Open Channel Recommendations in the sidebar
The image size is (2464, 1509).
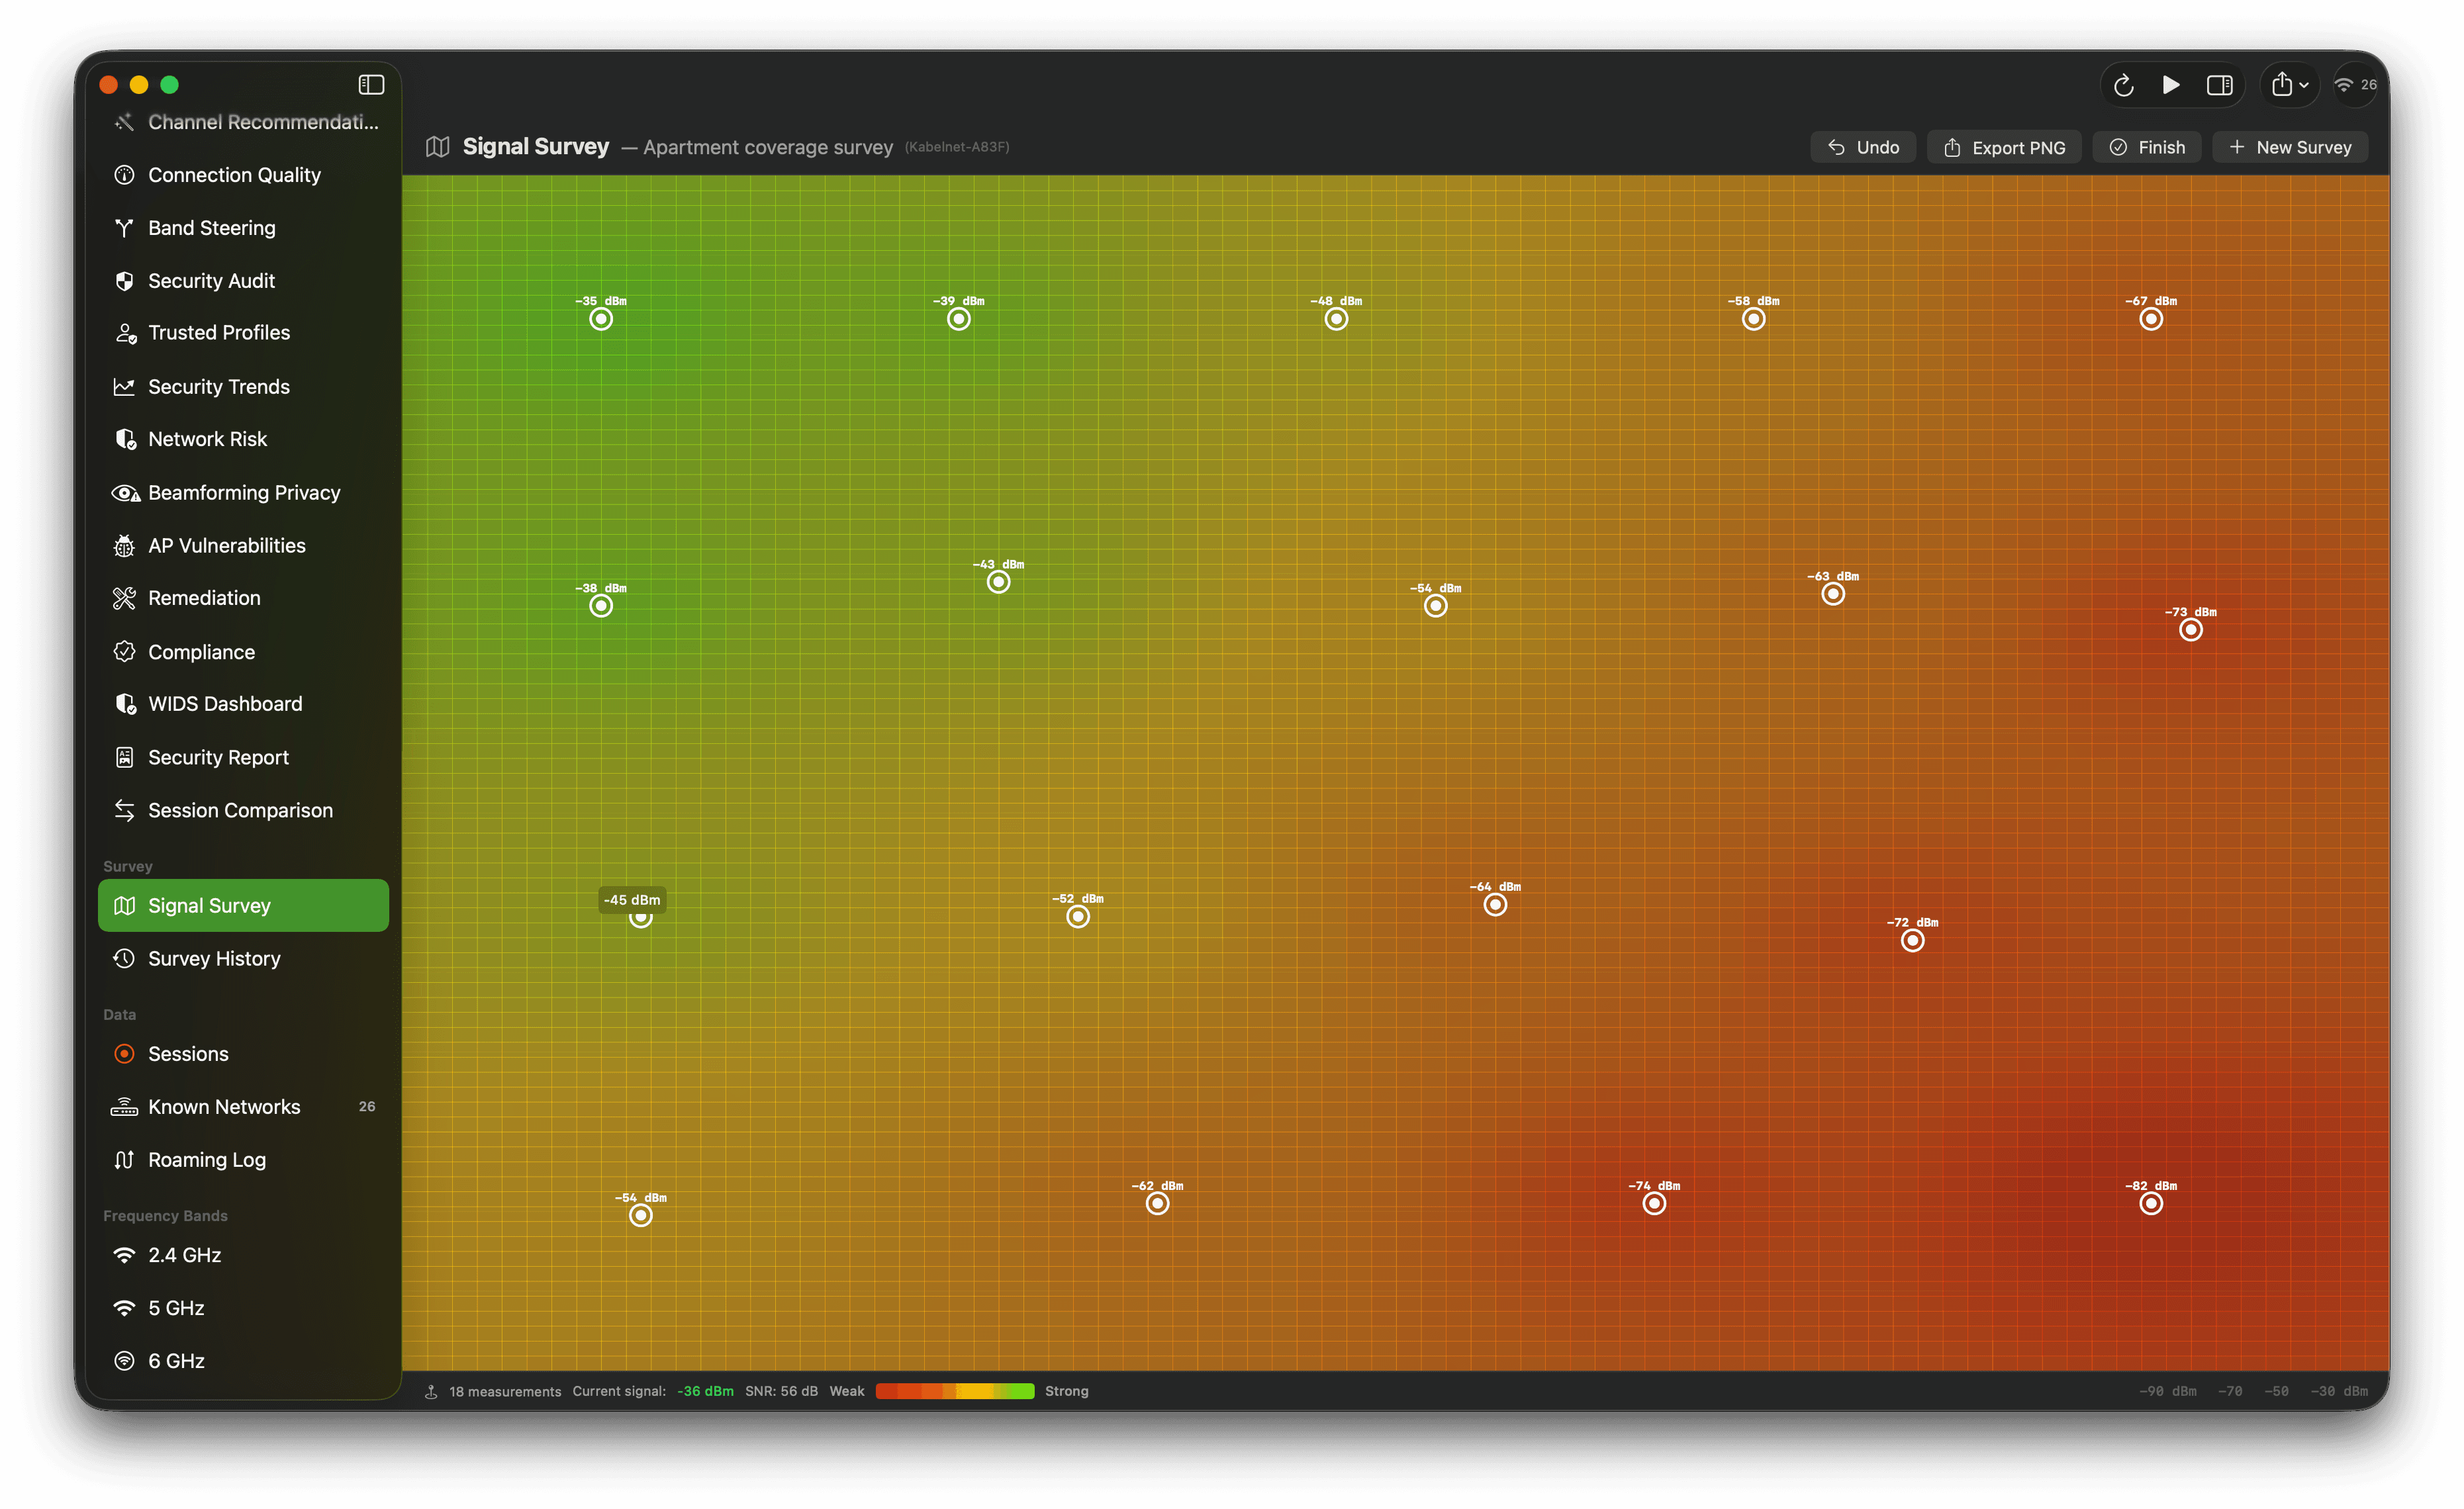pos(244,122)
